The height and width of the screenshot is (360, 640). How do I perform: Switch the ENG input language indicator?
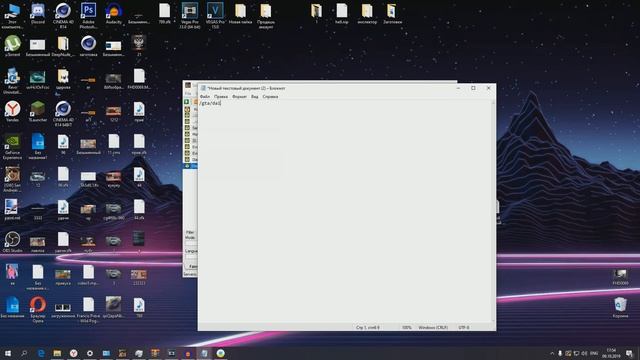tap(594, 353)
